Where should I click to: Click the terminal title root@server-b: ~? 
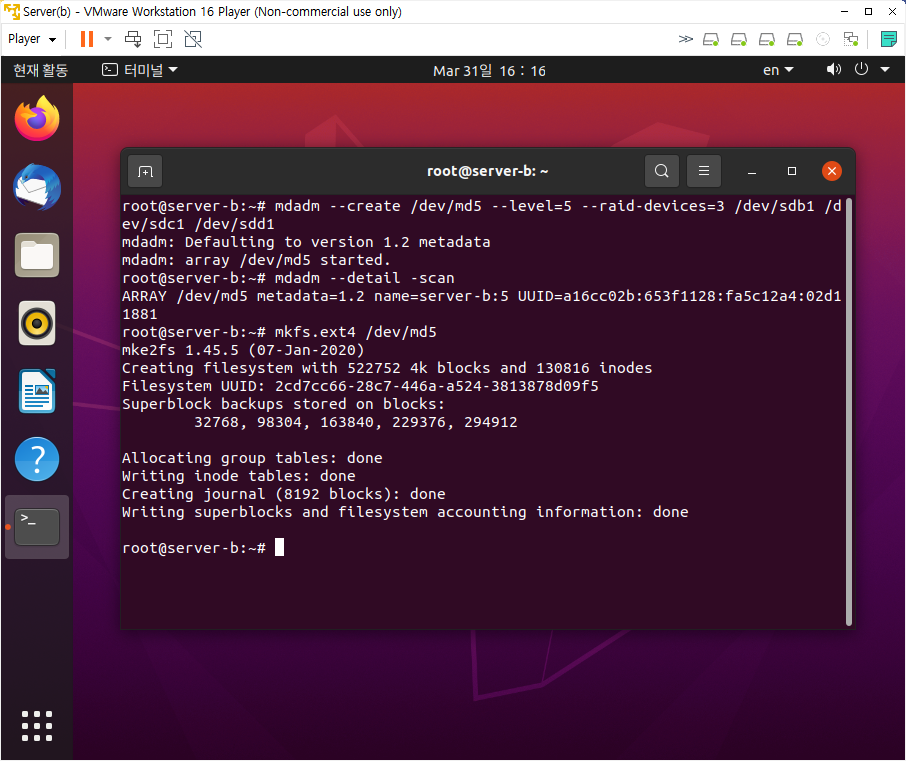point(487,171)
